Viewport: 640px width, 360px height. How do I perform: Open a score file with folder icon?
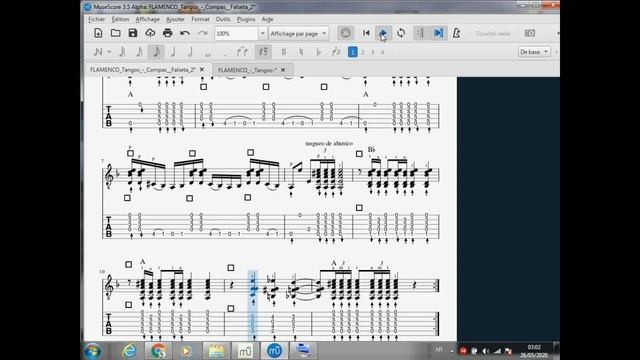116,33
